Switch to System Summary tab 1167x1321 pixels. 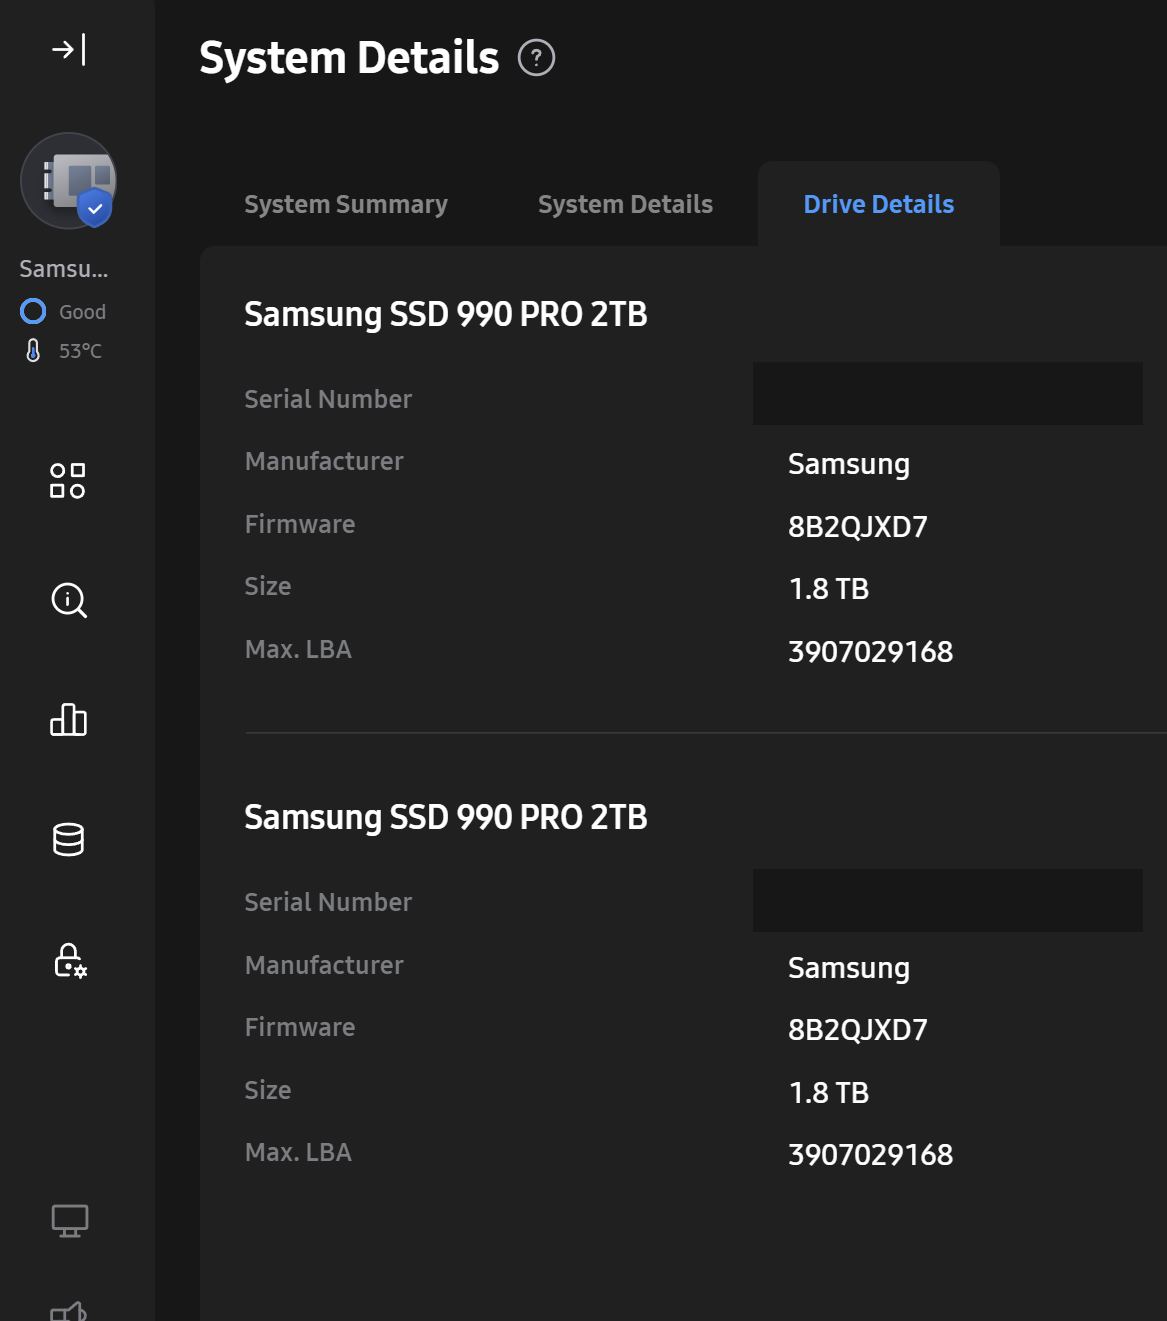pyautogui.click(x=346, y=204)
